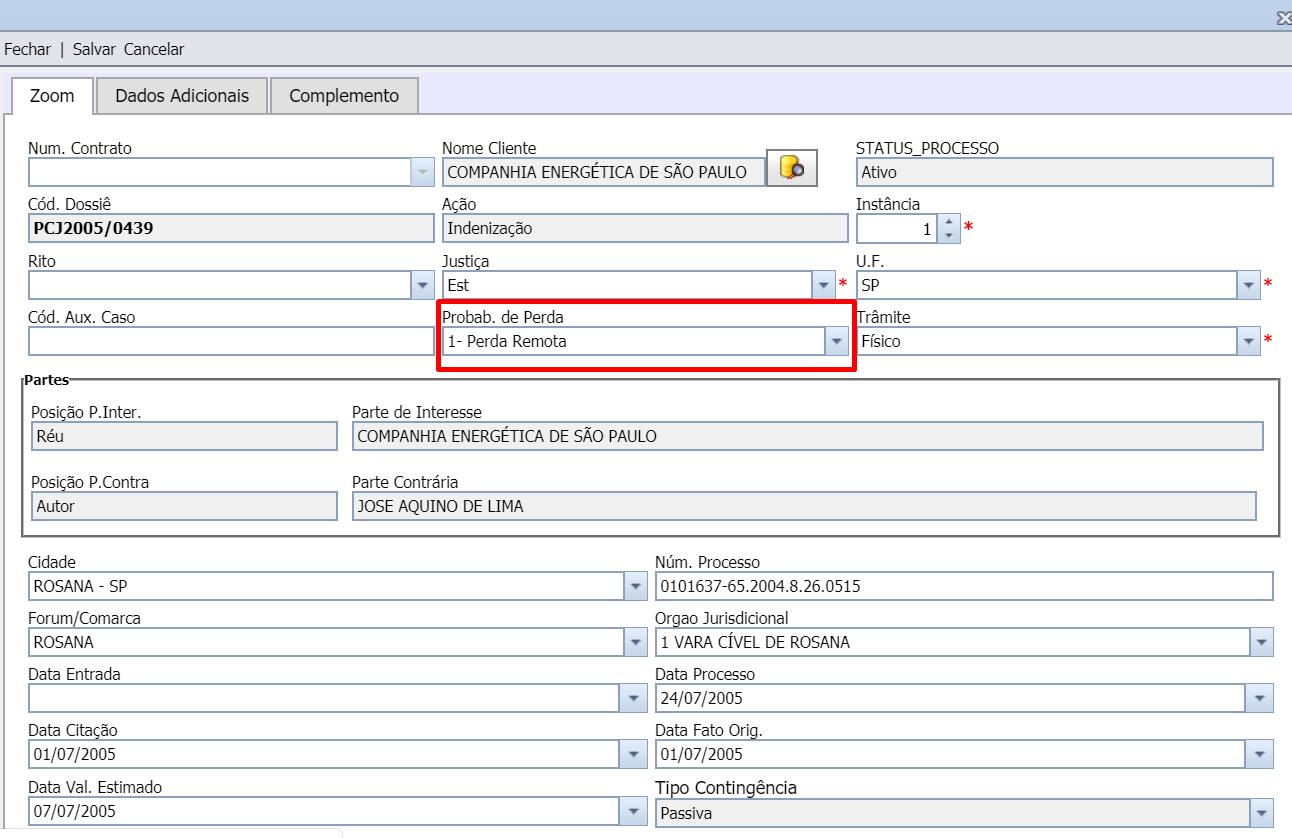This screenshot has width=1292, height=838.
Task: Open the U.F. dropdown showing SP
Action: (1249, 285)
